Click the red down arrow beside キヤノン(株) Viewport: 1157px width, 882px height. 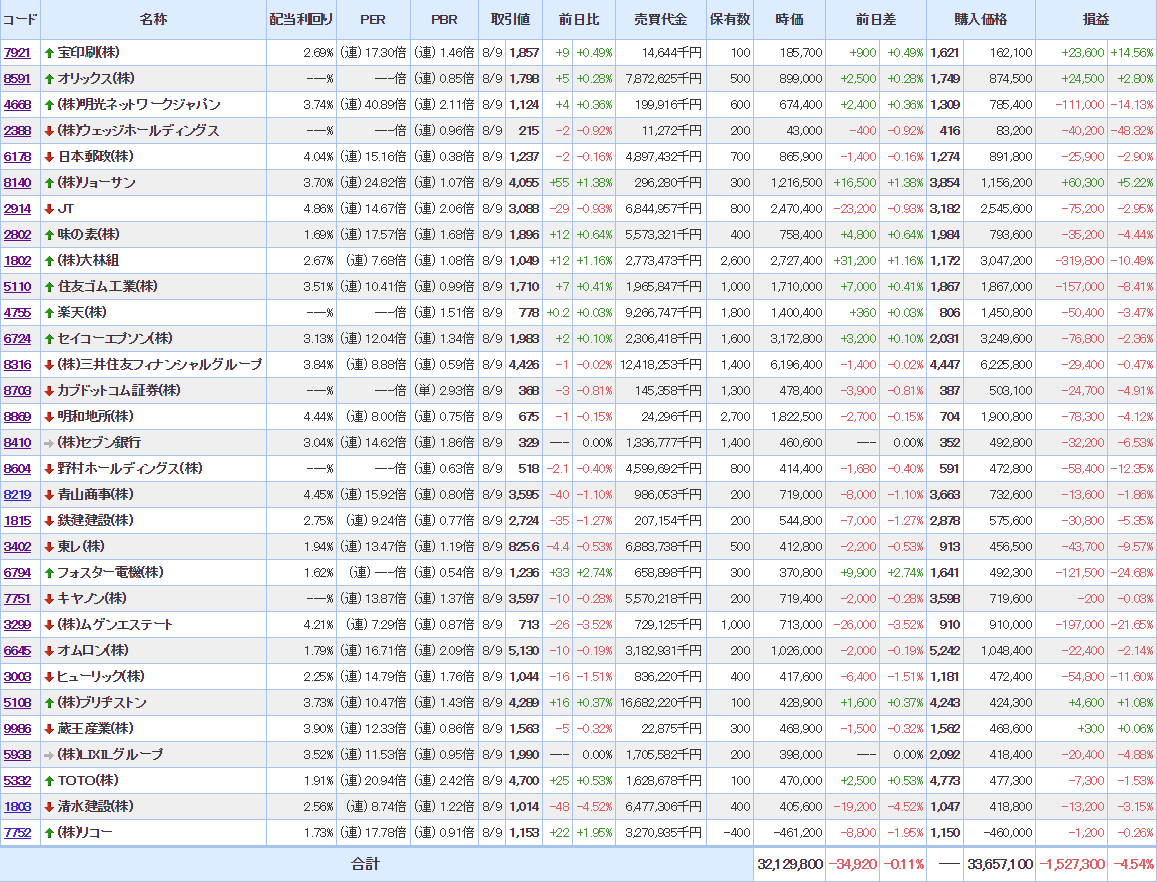(x=49, y=598)
